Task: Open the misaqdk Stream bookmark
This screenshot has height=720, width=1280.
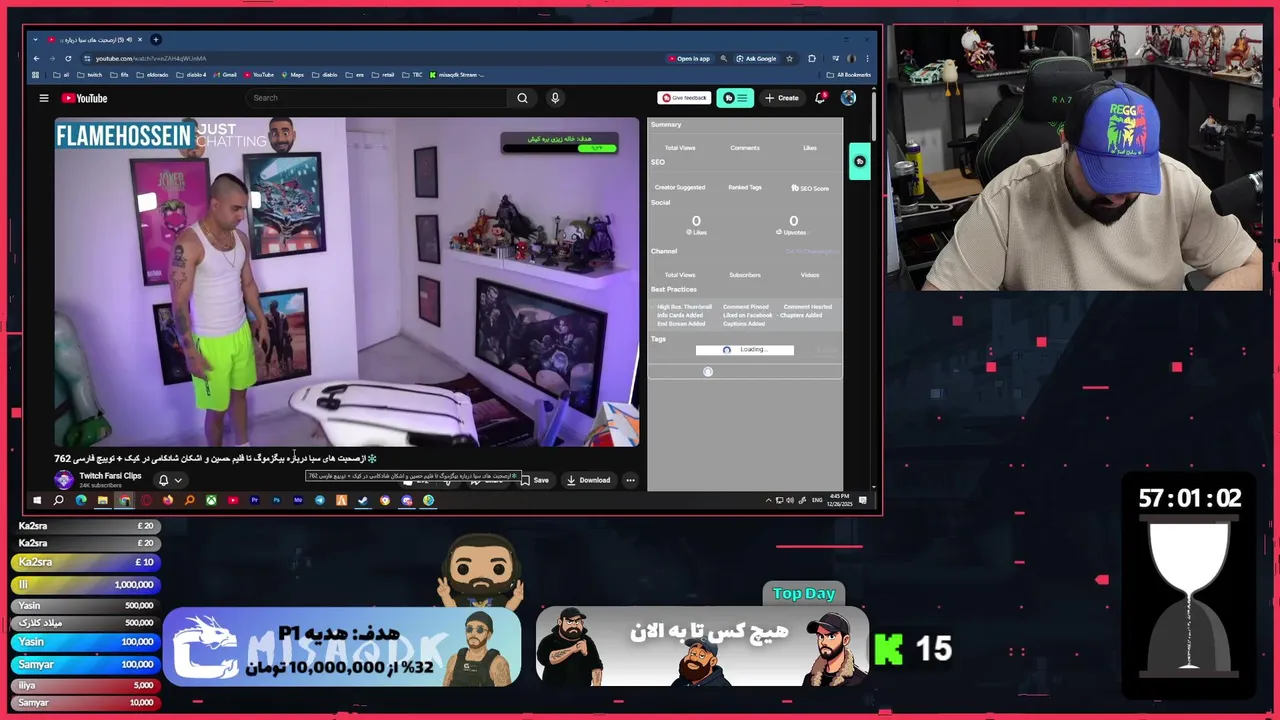Action: point(456,75)
